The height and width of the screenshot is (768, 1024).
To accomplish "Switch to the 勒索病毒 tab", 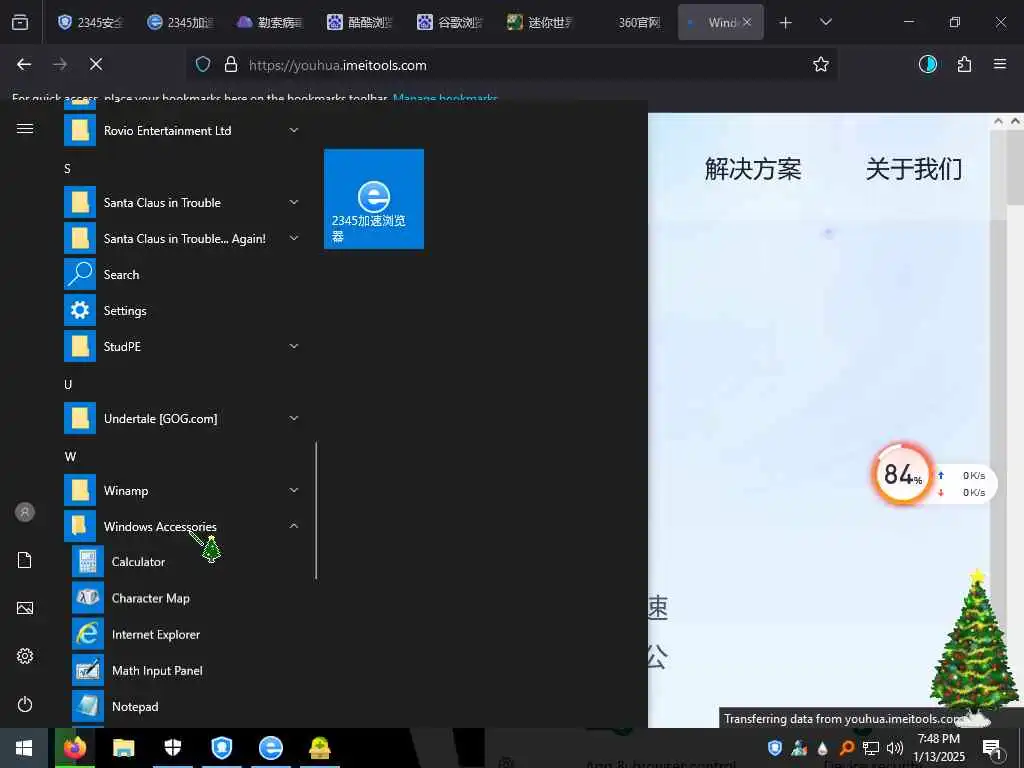I will [271, 22].
